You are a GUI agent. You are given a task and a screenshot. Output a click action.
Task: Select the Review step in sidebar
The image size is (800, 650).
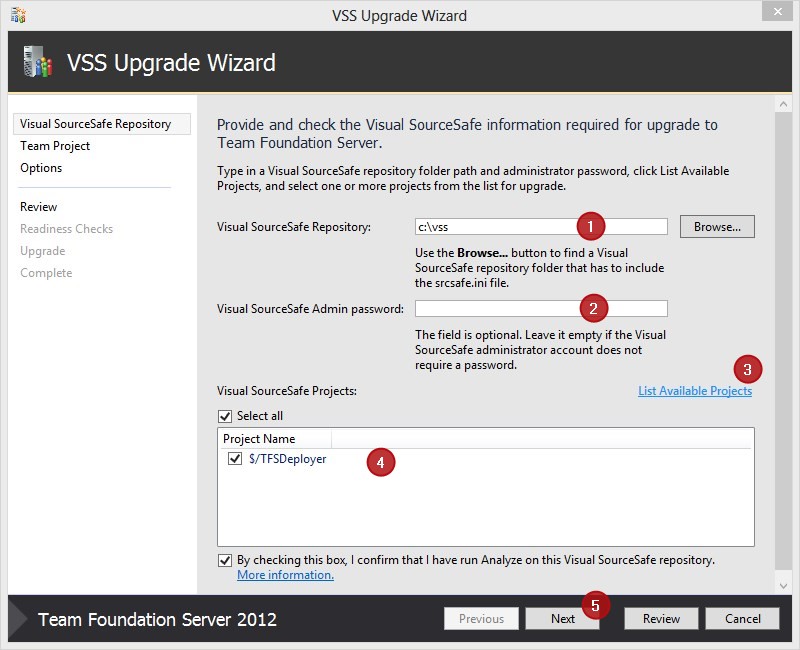click(x=39, y=207)
